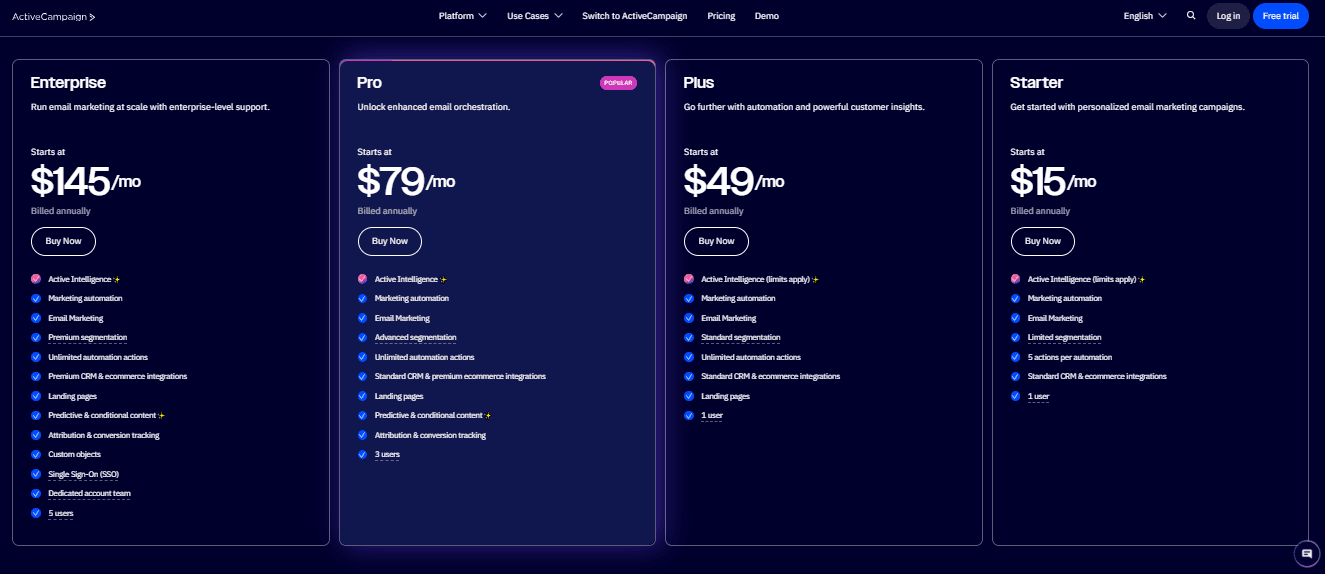
Task: Click pink check icon for Enterprise Active Intelligence
Action: 36,279
